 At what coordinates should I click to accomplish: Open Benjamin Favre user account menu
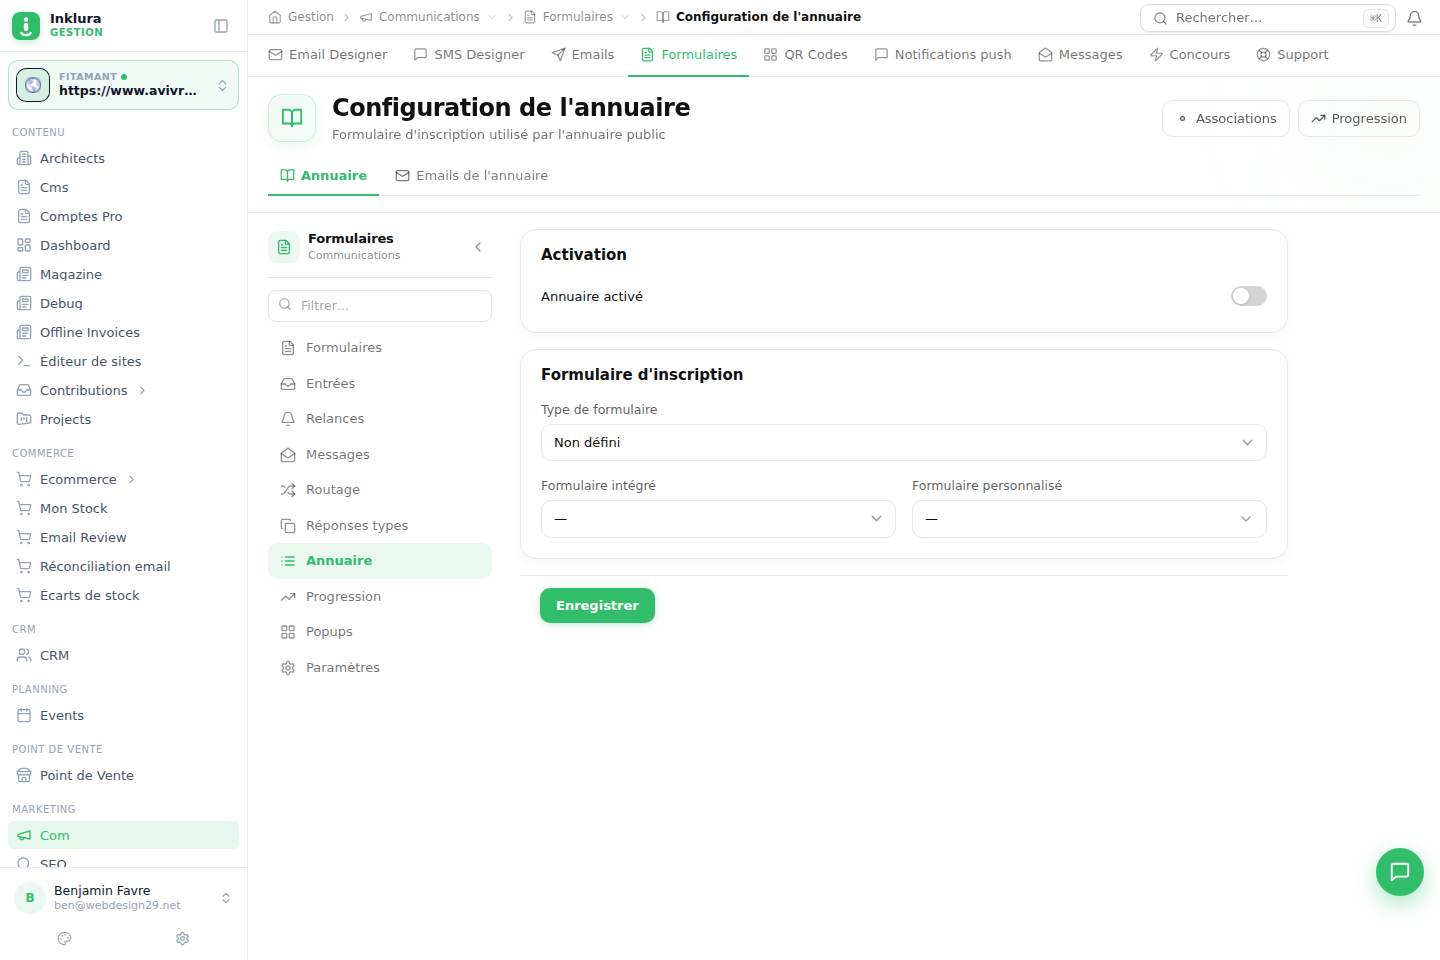pyautogui.click(x=123, y=898)
